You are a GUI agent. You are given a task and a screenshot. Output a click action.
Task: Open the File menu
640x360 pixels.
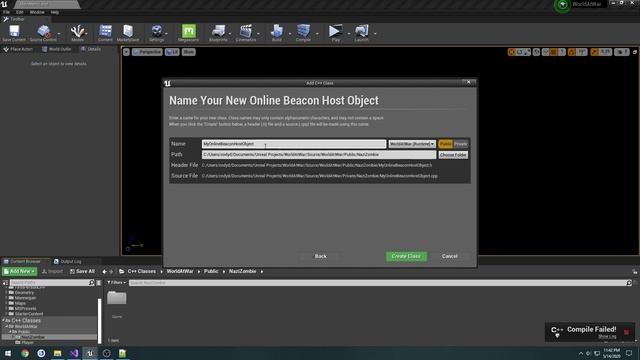tap(7, 12)
